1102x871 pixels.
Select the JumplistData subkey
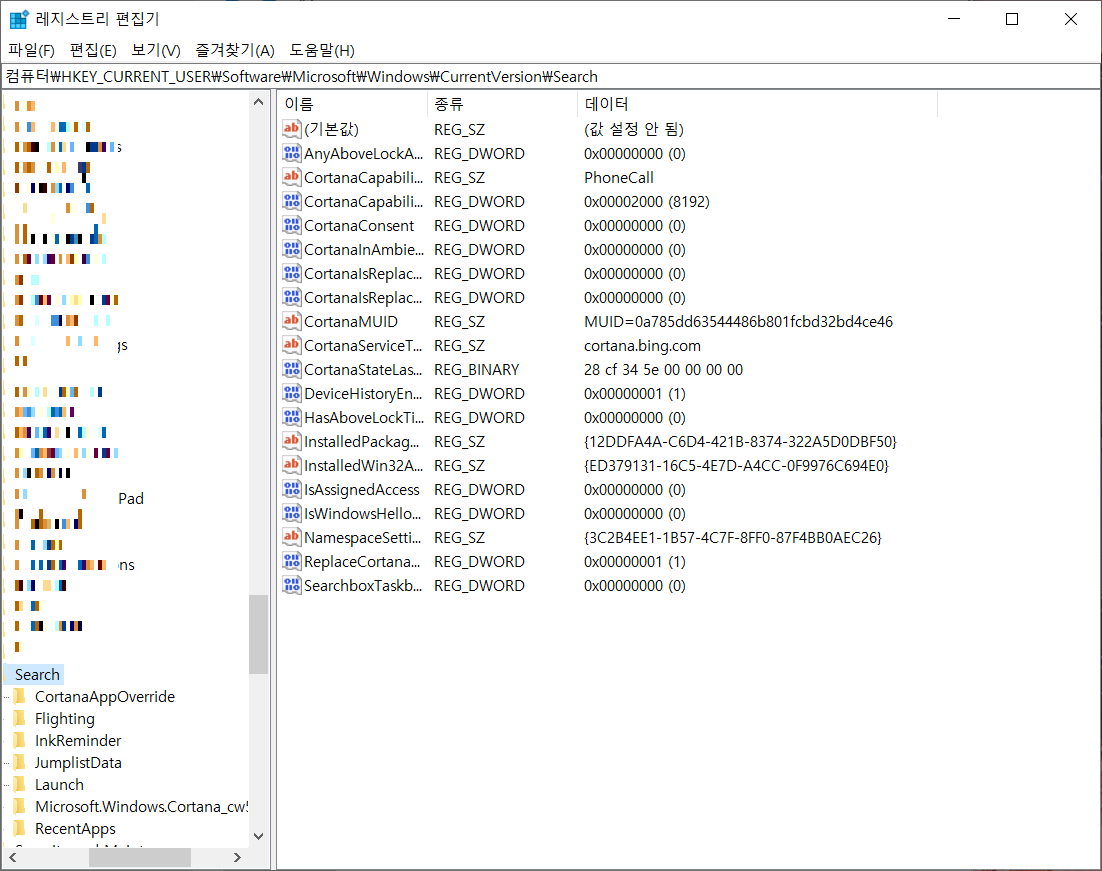78,762
